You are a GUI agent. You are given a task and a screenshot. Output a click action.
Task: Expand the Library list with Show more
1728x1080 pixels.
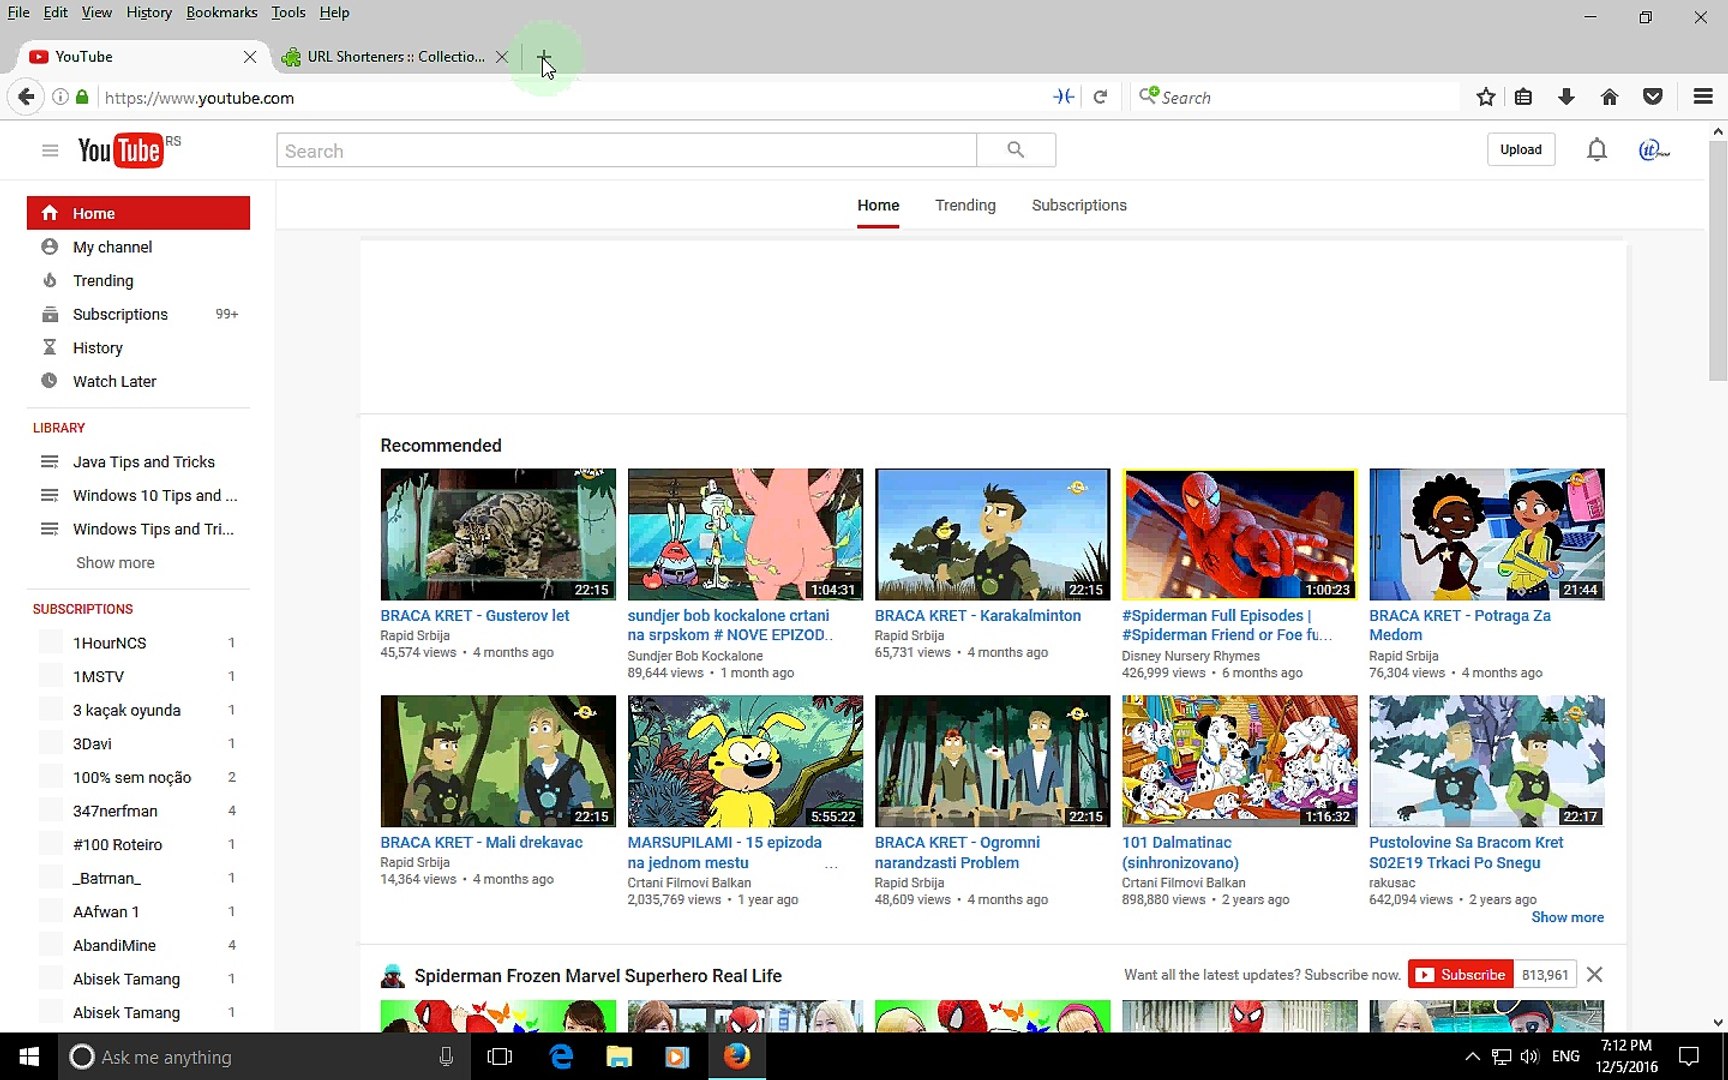click(116, 563)
